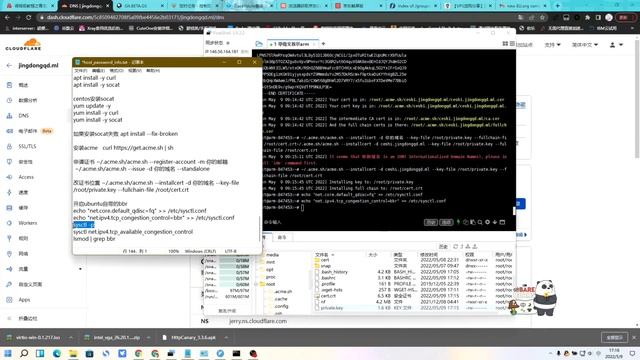Click the settings gear icon in FinalShell terminal toolbar
The width and height of the screenshot is (640, 360).
click(x=487, y=222)
